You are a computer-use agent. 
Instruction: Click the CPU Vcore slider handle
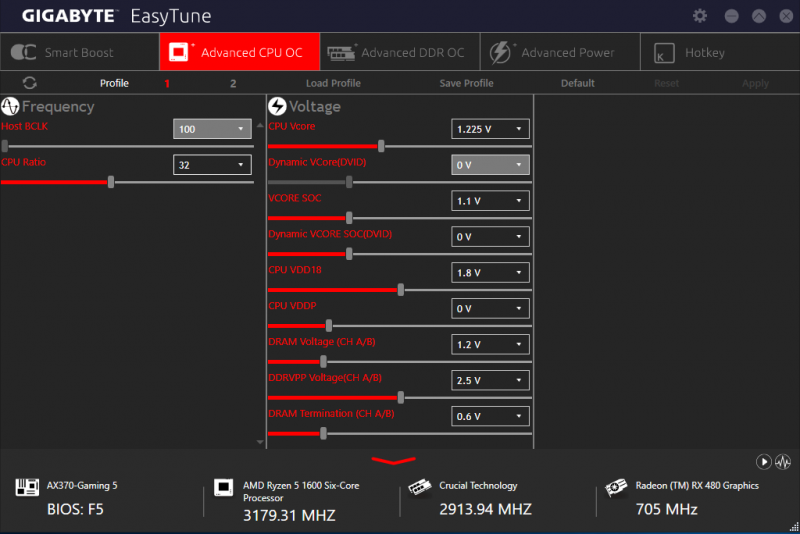pos(381,146)
